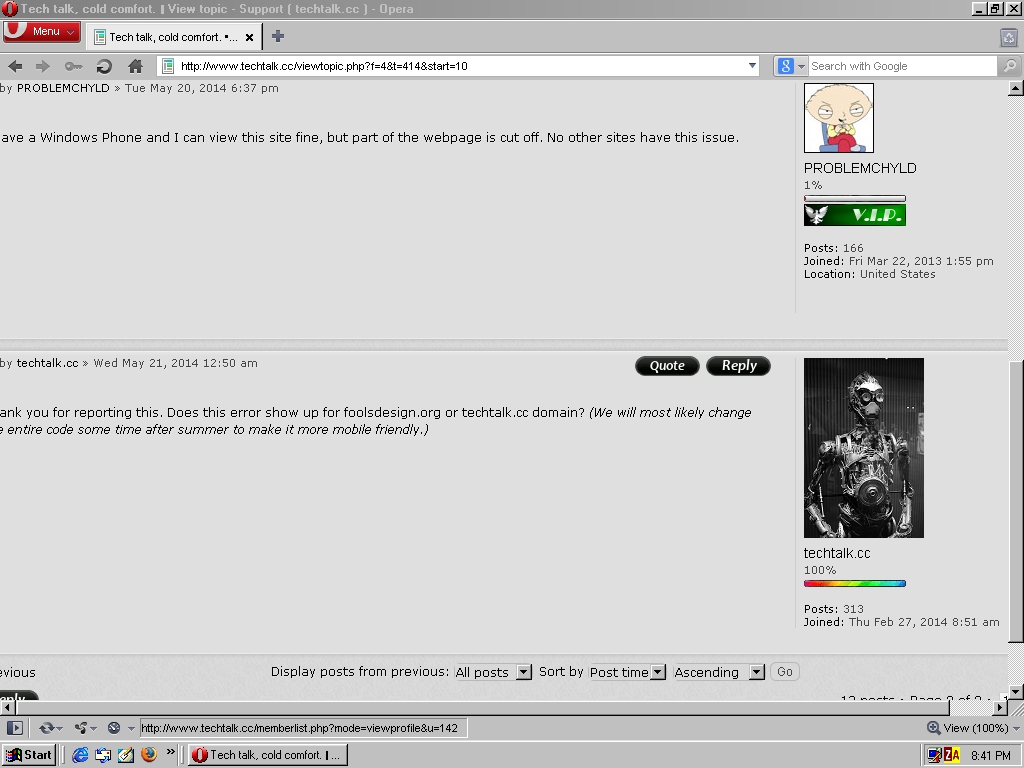Expand the address bar history dropdown
Image resolution: width=1024 pixels, height=768 pixels.
point(752,66)
